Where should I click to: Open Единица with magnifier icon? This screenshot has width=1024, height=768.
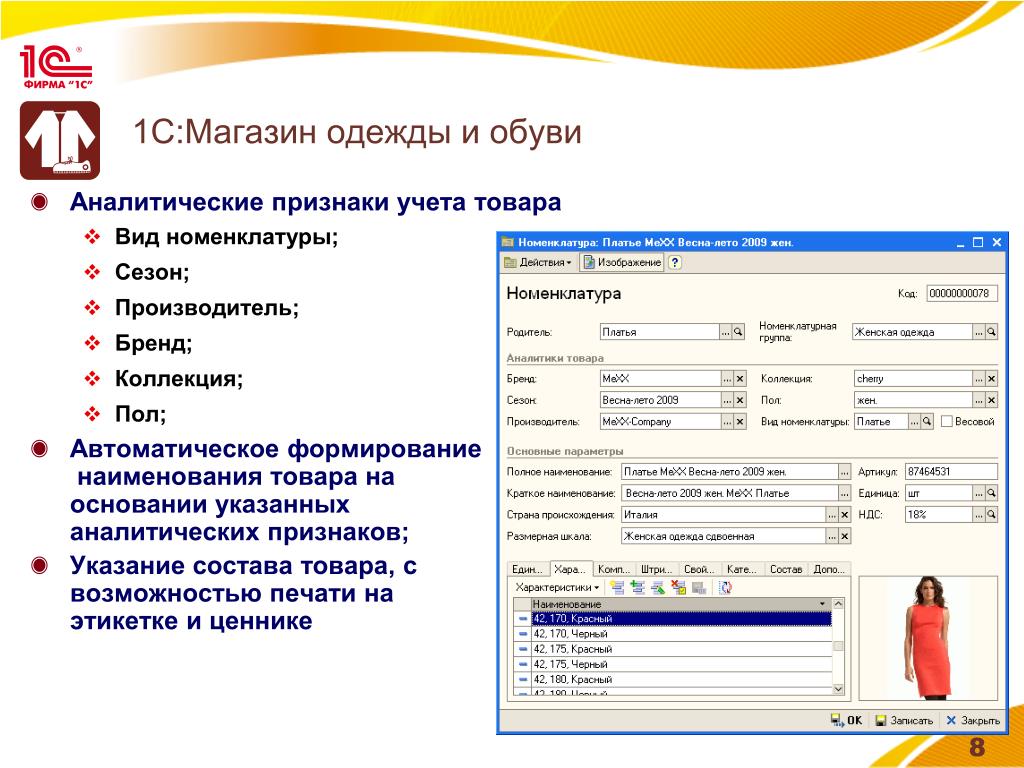[991, 493]
